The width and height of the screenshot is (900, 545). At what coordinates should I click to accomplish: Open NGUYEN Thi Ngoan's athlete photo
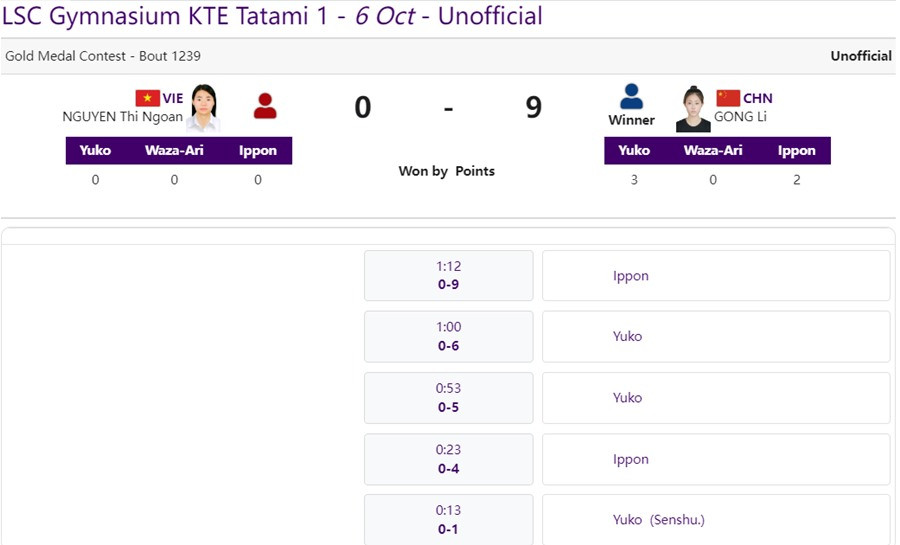point(203,107)
